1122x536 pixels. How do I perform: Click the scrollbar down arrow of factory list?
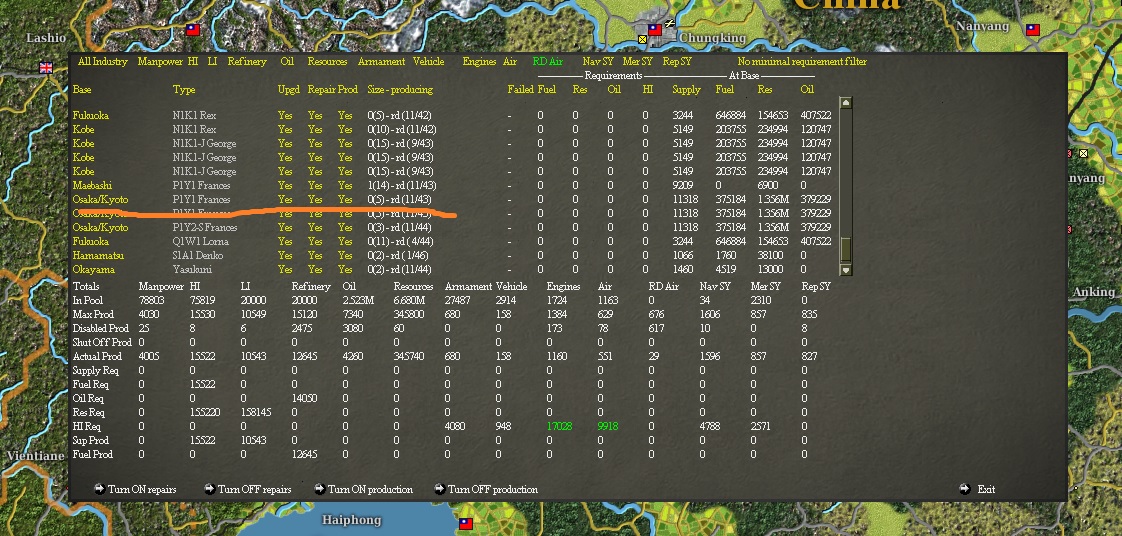point(845,270)
